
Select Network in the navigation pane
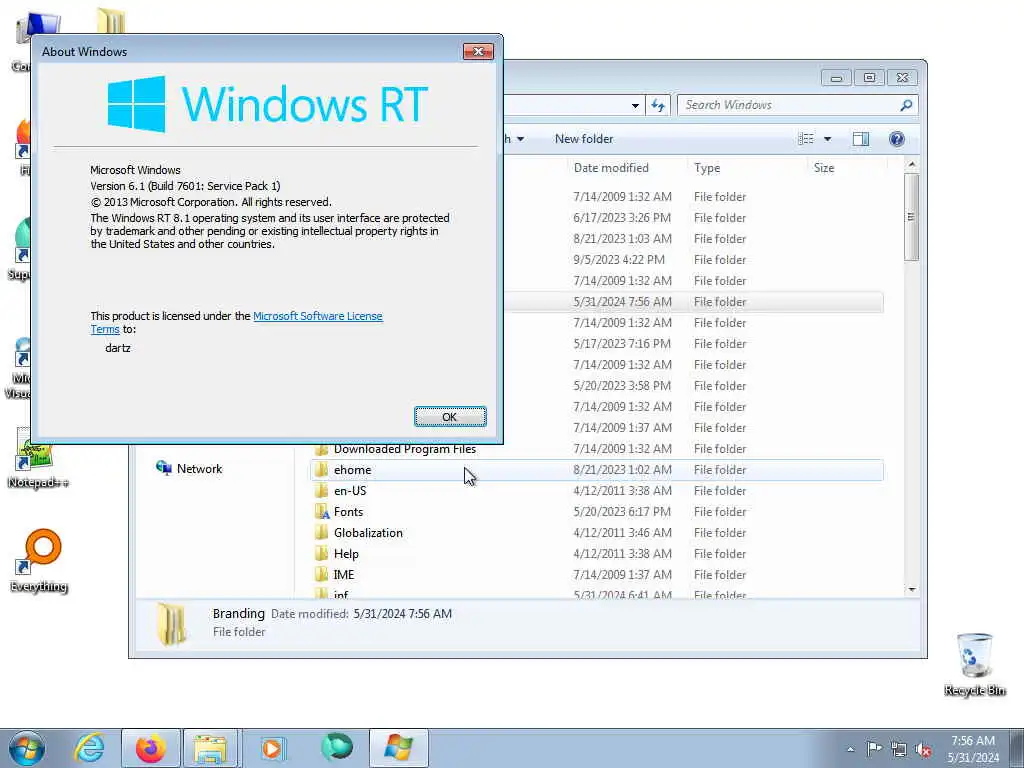point(199,469)
